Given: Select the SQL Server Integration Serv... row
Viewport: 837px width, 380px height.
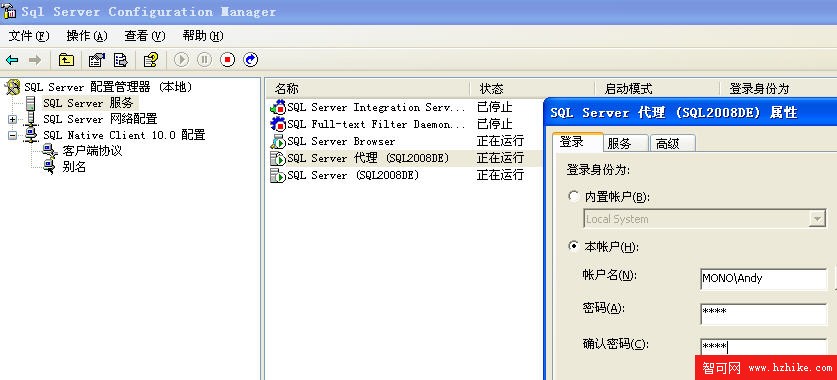Looking at the screenshot, I should click(376, 108).
